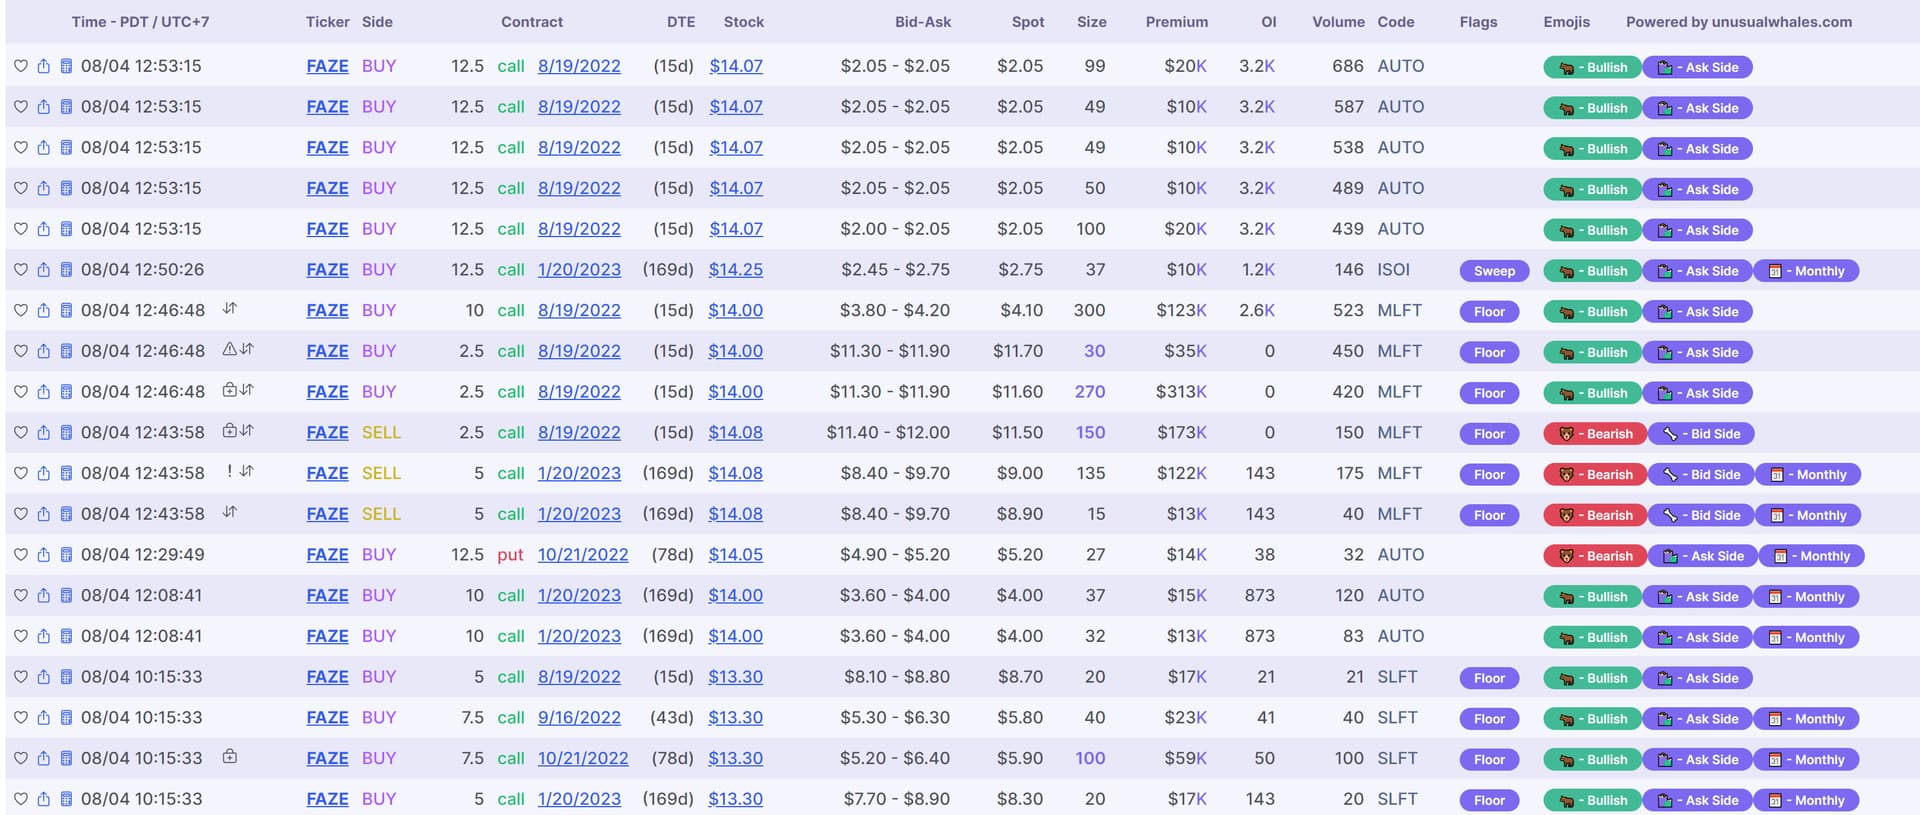Open calculator icon on the $35K premium row
Viewport: 1920px width, 815px height.
tap(66, 351)
